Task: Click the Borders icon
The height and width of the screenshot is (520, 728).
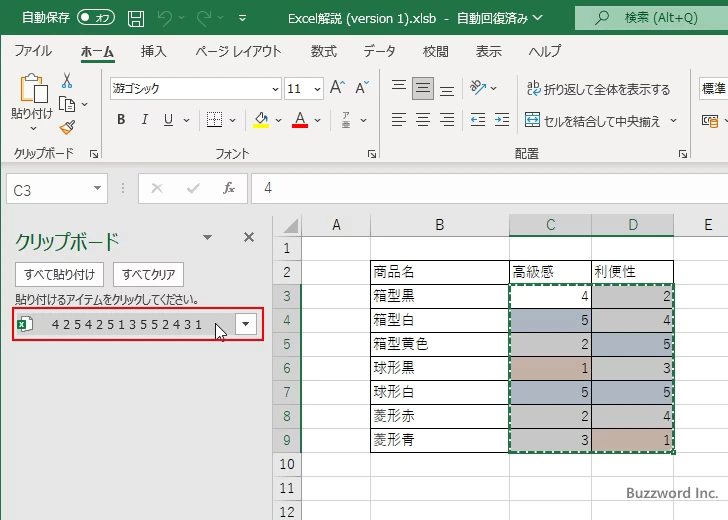Action: click(x=214, y=120)
